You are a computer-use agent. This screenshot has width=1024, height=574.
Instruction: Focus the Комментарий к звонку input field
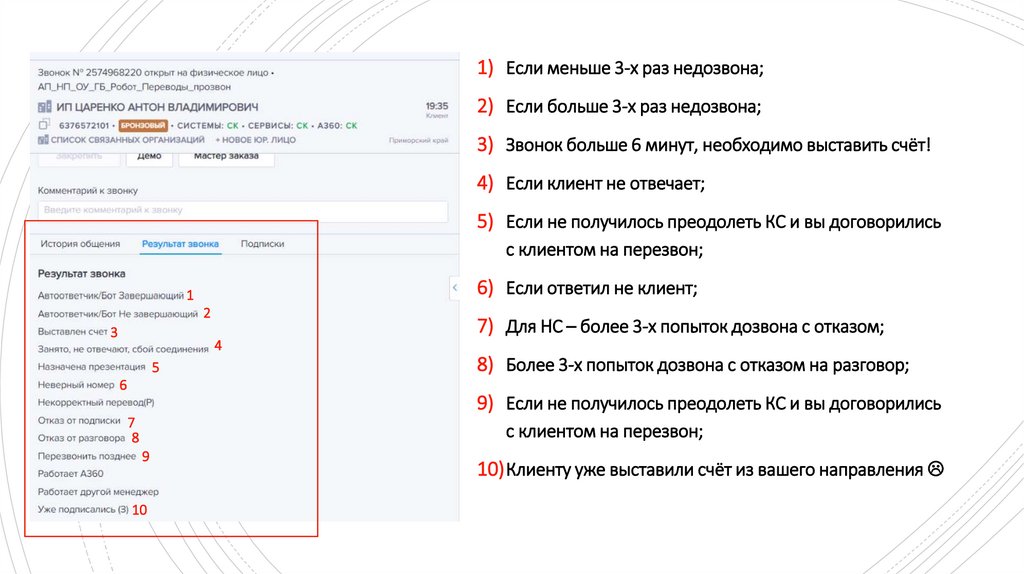pyautogui.click(x=243, y=210)
